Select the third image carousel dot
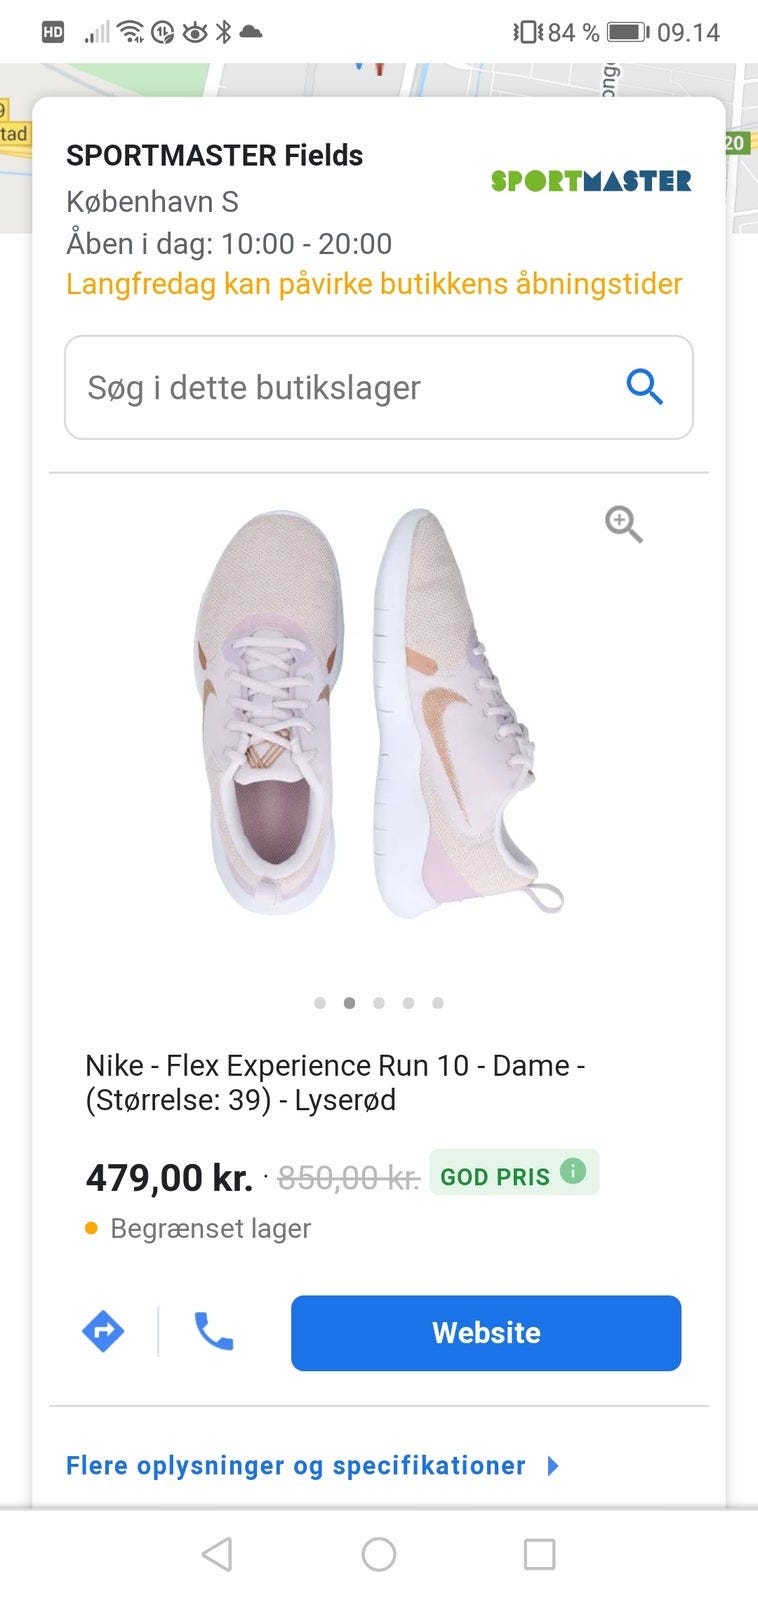This screenshot has width=758, height=1600. 379,1003
